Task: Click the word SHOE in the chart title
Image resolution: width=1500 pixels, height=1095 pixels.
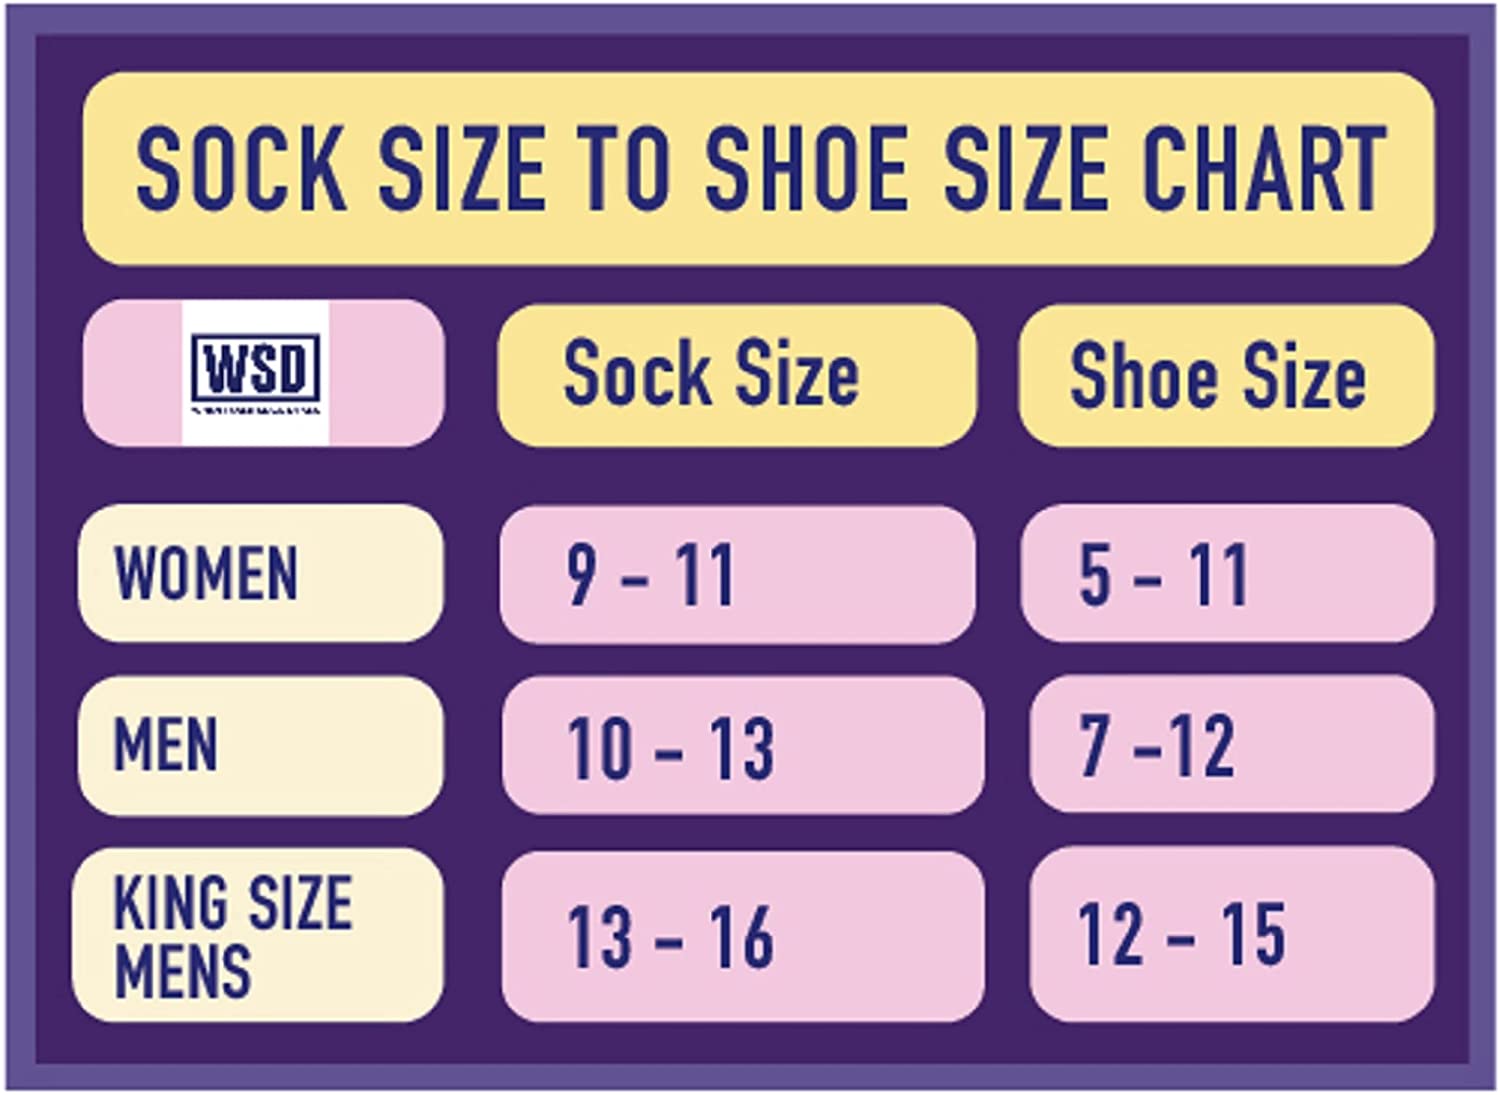Action: click(x=815, y=168)
